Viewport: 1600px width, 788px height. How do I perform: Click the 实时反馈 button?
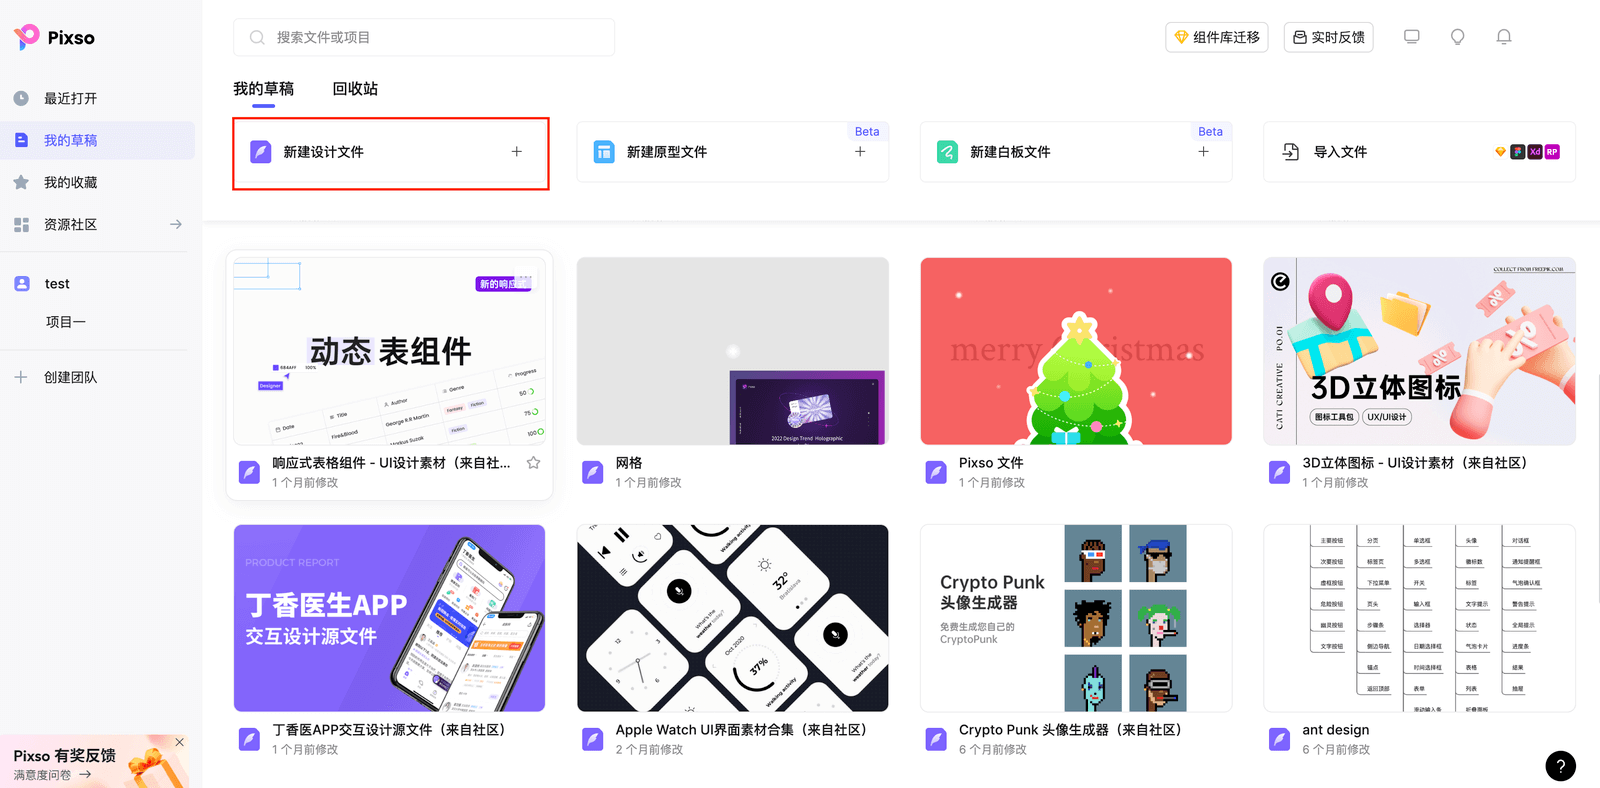(x=1329, y=37)
